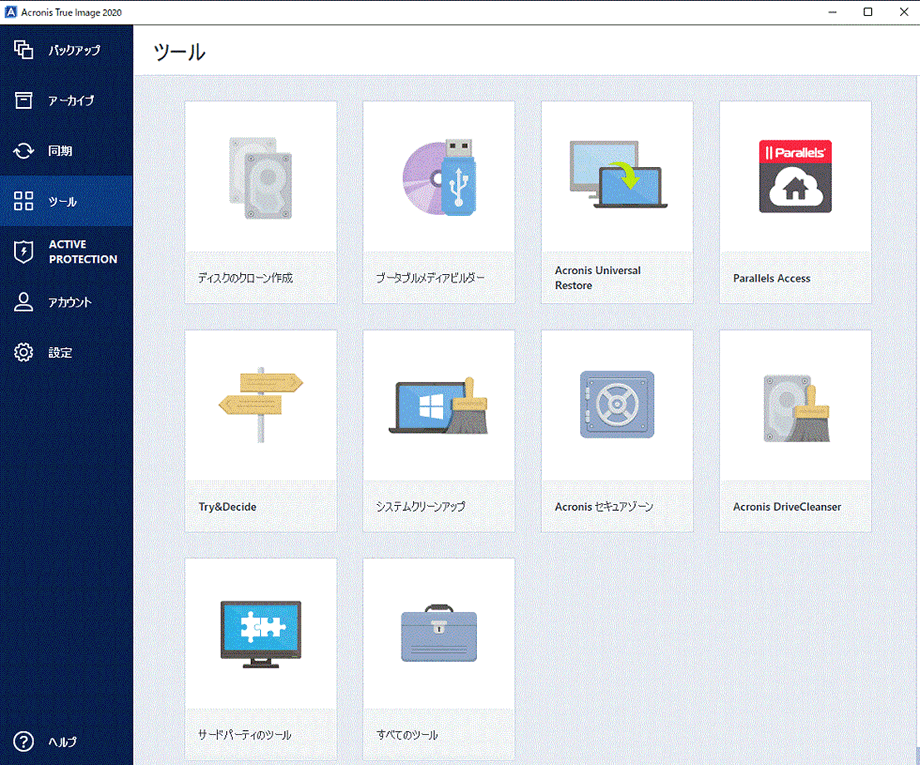The width and height of the screenshot is (920, 765).
Task: Click the ディスクのクローン作成 label
Action: [x=245, y=278]
